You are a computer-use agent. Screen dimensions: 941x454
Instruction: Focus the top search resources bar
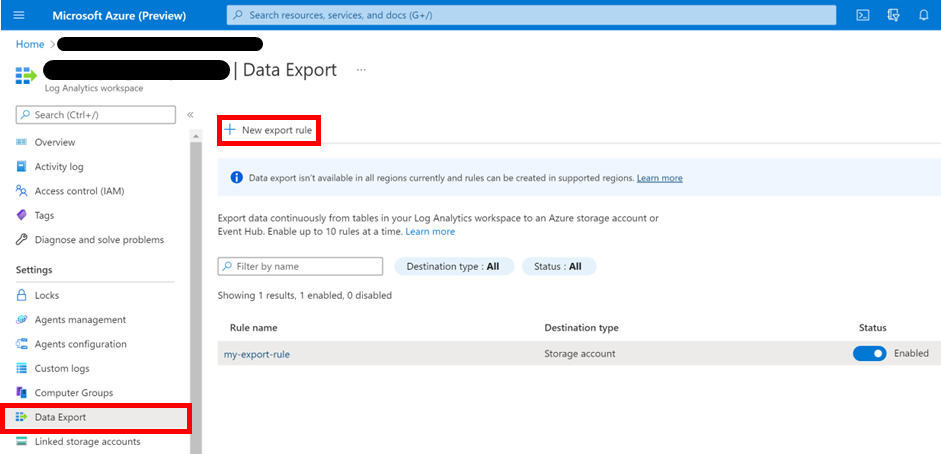(531, 16)
